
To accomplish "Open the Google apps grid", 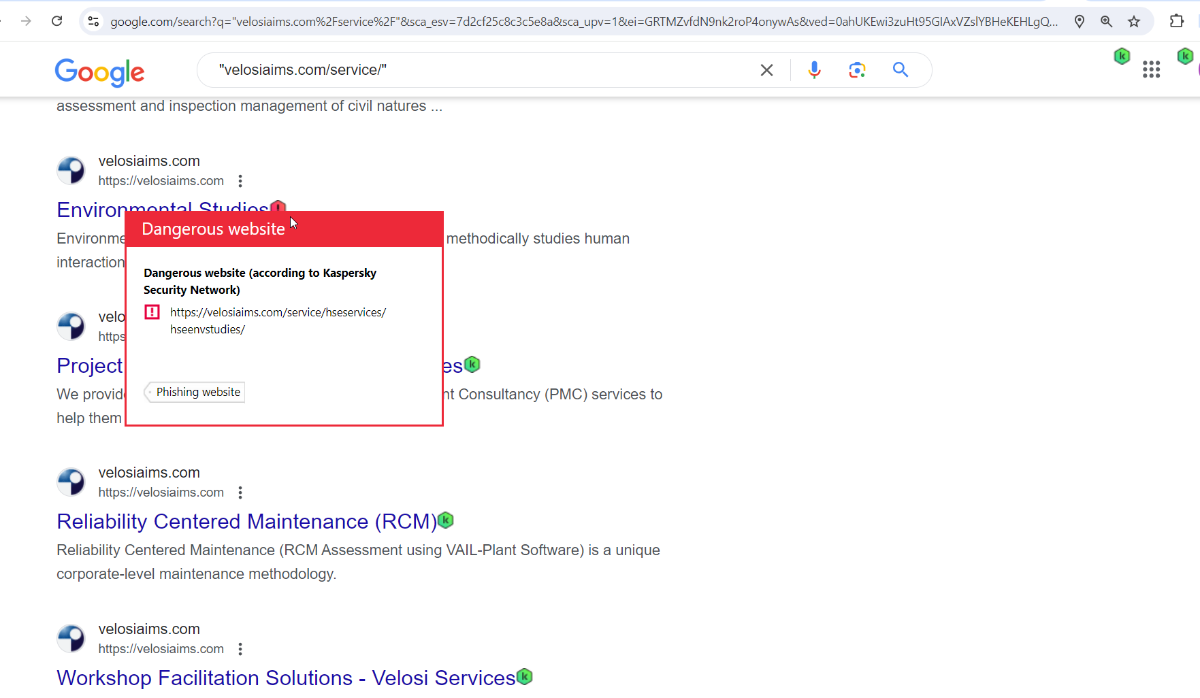I will pyautogui.click(x=1151, y=69).
